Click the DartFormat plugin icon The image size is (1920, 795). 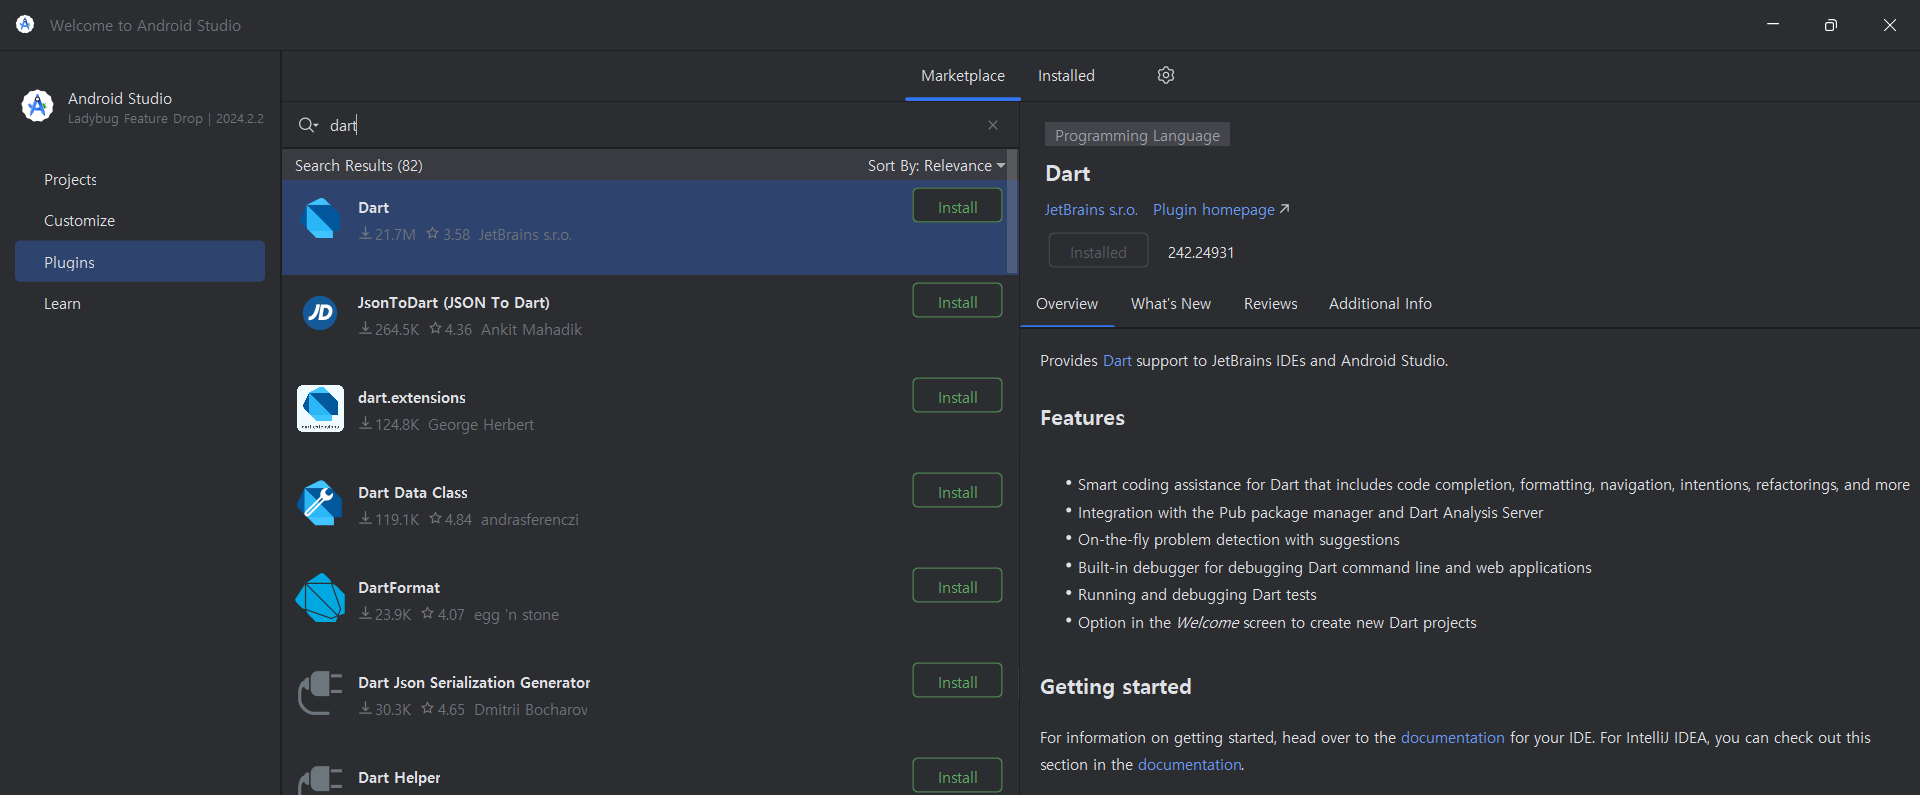pos(320,598)
